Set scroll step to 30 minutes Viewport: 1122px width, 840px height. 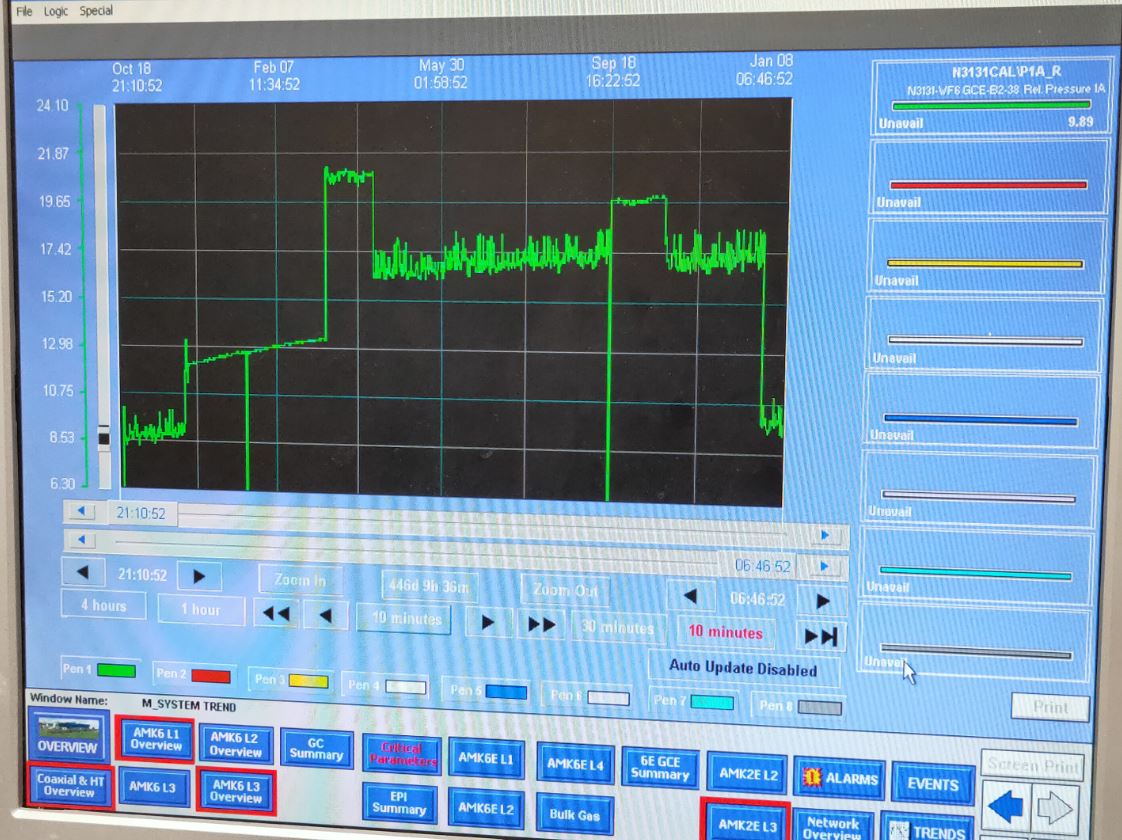(617, 627)
